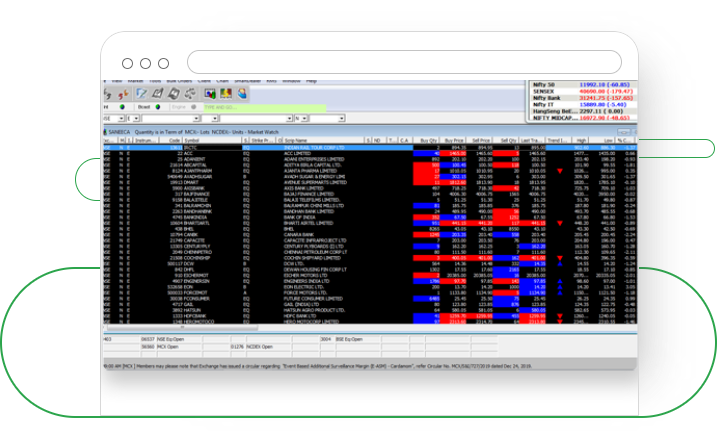The width and height of the screenshot is (717, 442).
Task: Sort by the Code column header
Action: pyautogui.click(x=171, y=140)
